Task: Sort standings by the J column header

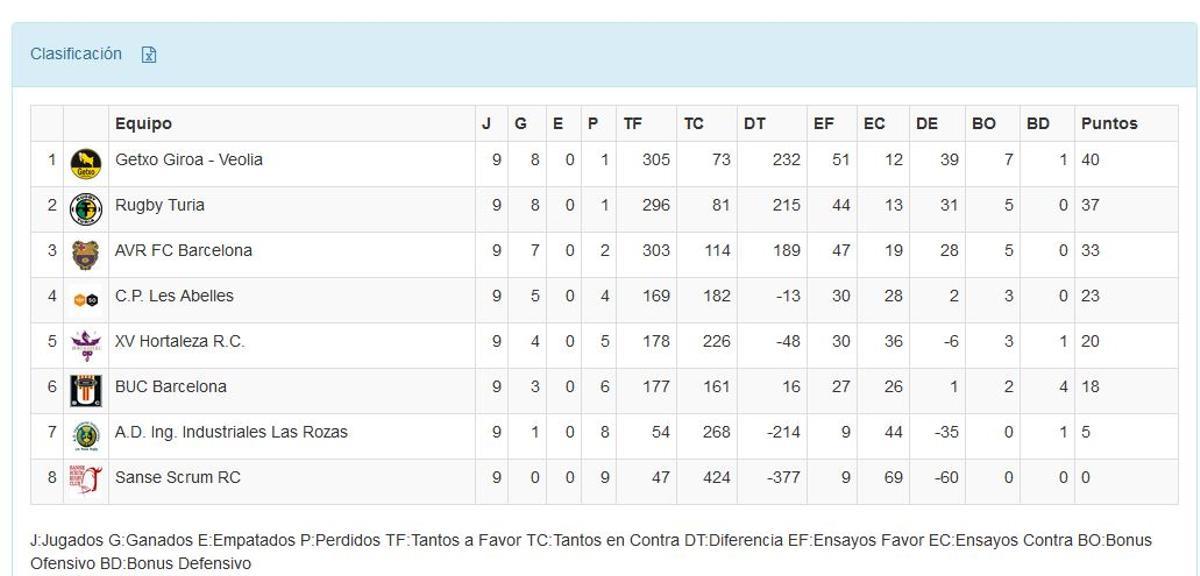Action: pos(484,123)
